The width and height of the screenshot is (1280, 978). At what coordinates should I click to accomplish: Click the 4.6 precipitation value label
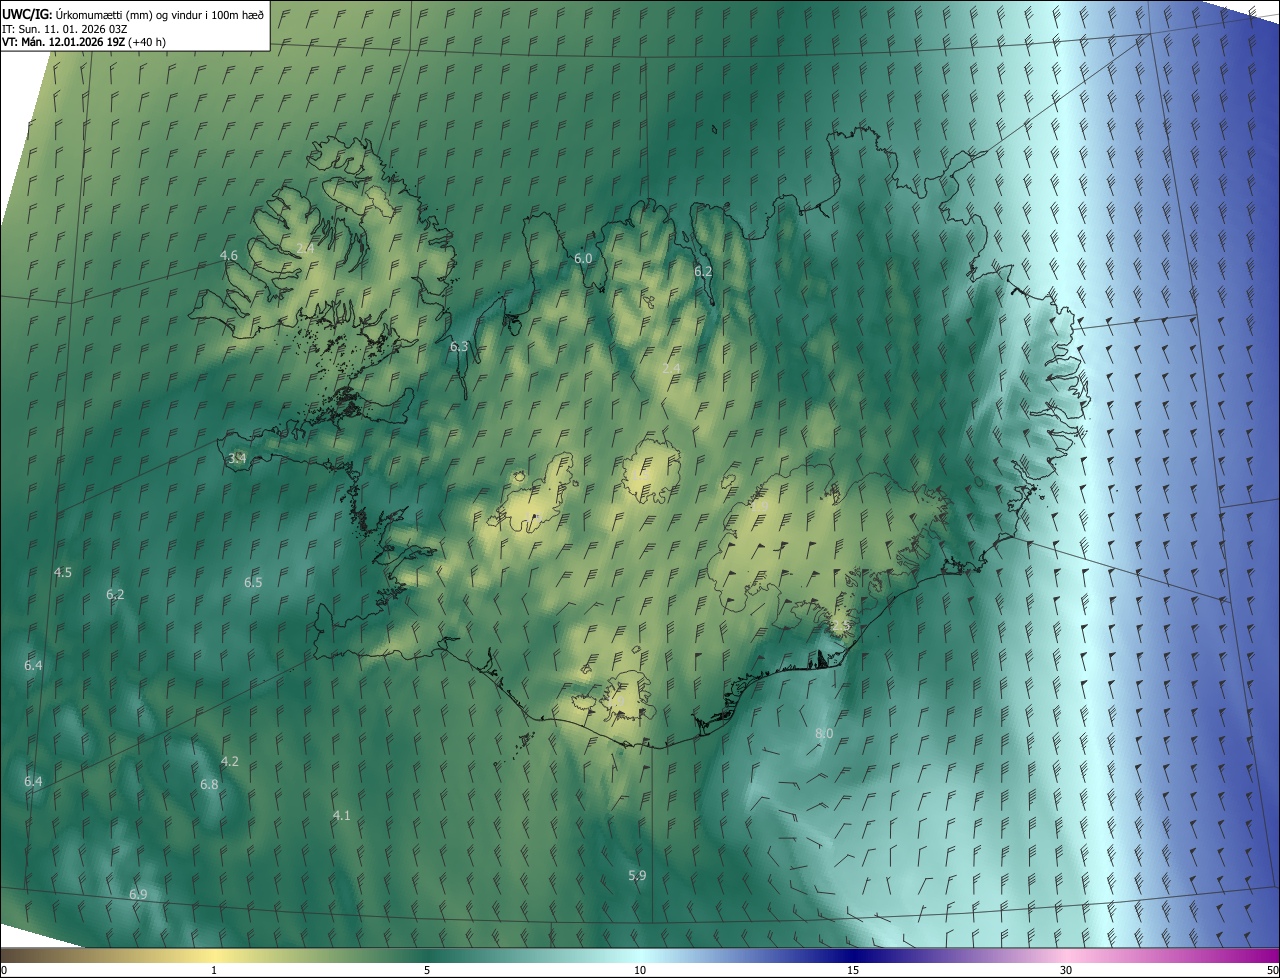pos(229,256)
